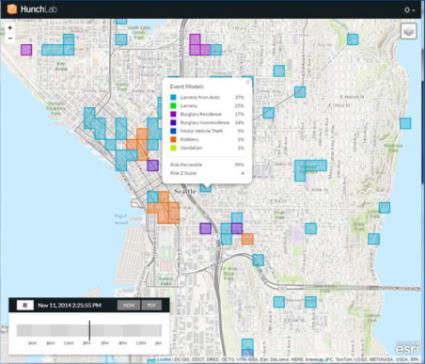Click the Seattle city label on map

tap(185, 191)
